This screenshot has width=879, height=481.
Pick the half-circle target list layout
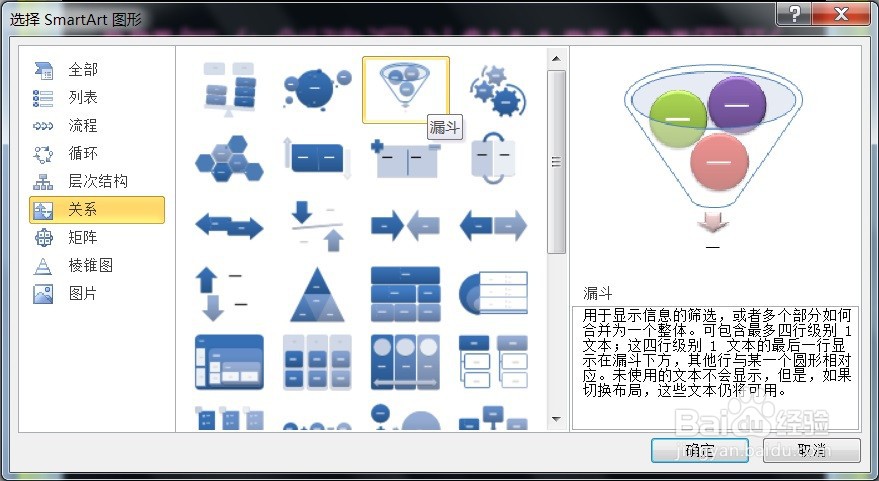494,294
